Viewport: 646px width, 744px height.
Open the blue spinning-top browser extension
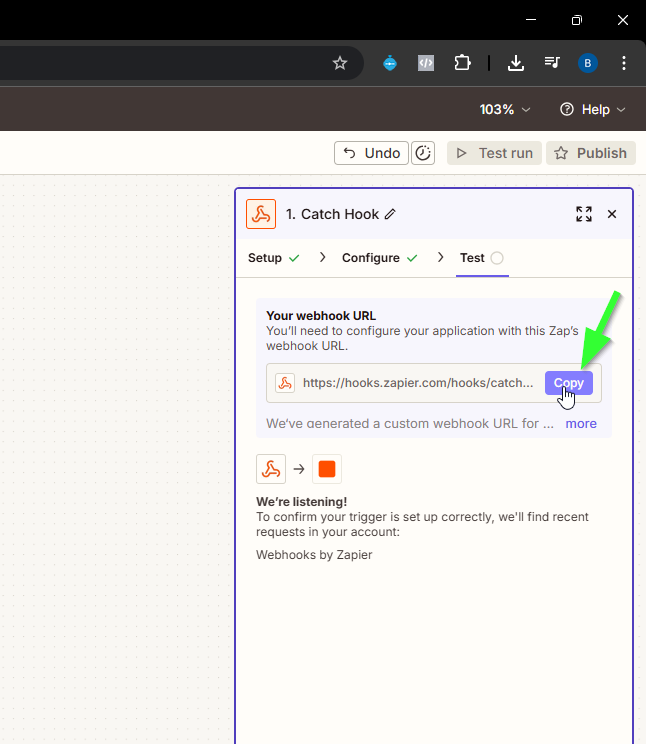click(390, 63)
